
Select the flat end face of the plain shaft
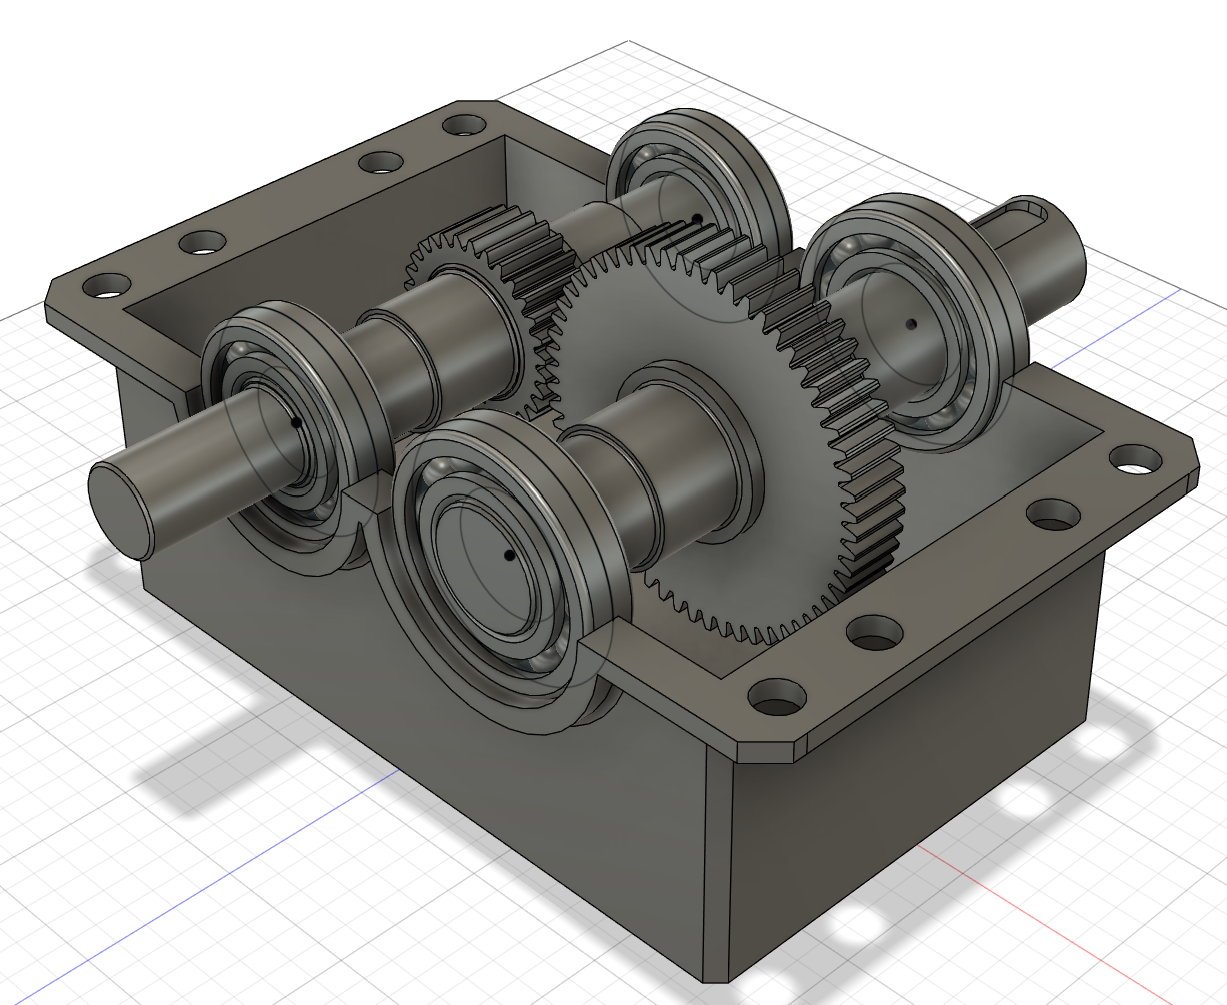[121, 510]
